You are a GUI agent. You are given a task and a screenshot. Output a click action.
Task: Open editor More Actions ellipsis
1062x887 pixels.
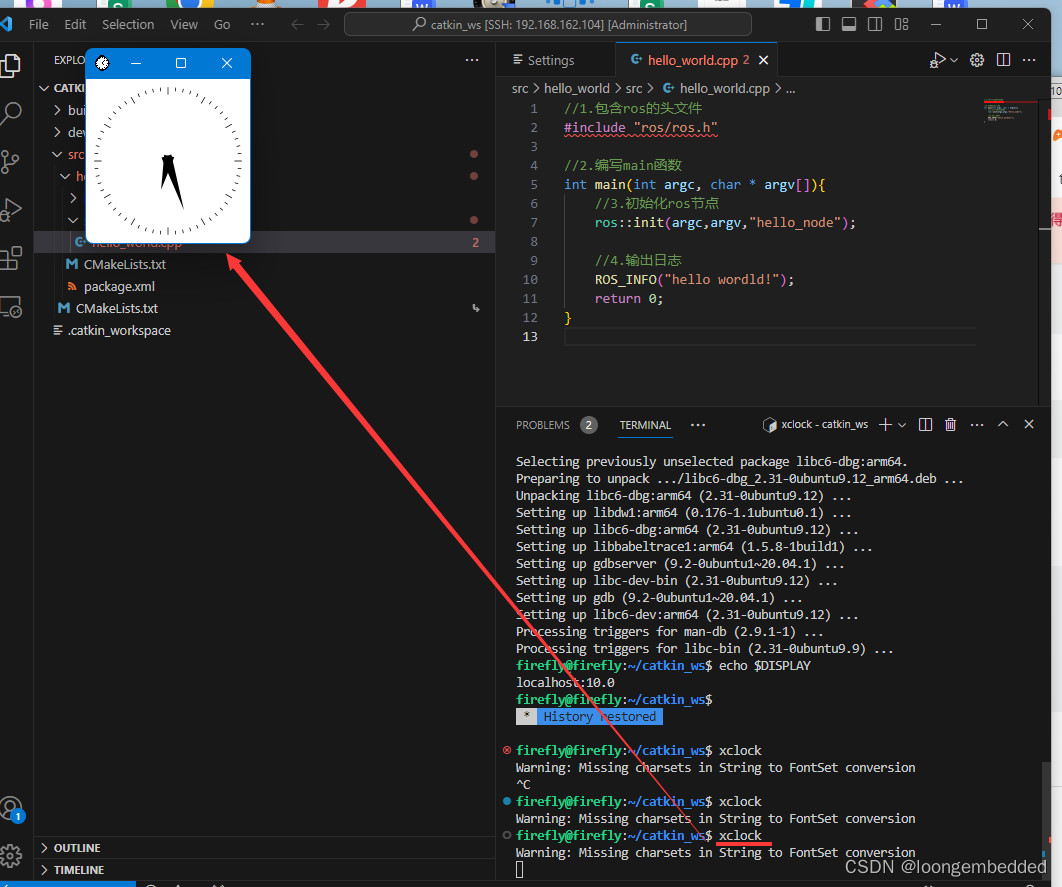[1029, 60]
